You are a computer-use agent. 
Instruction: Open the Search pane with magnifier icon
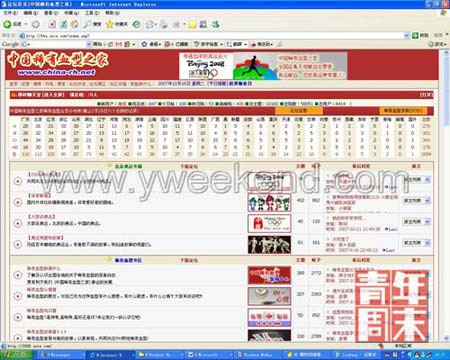coord(87,24)
